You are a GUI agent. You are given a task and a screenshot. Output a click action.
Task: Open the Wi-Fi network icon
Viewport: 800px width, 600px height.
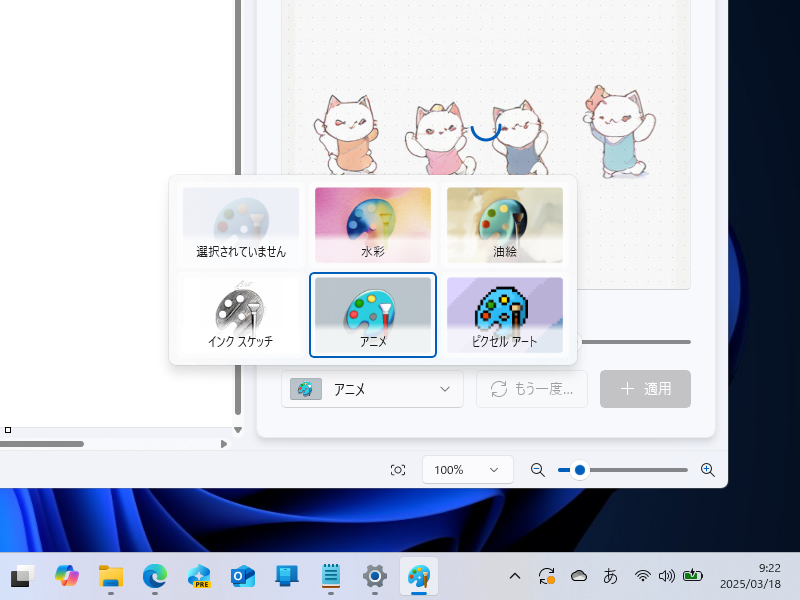642,576
